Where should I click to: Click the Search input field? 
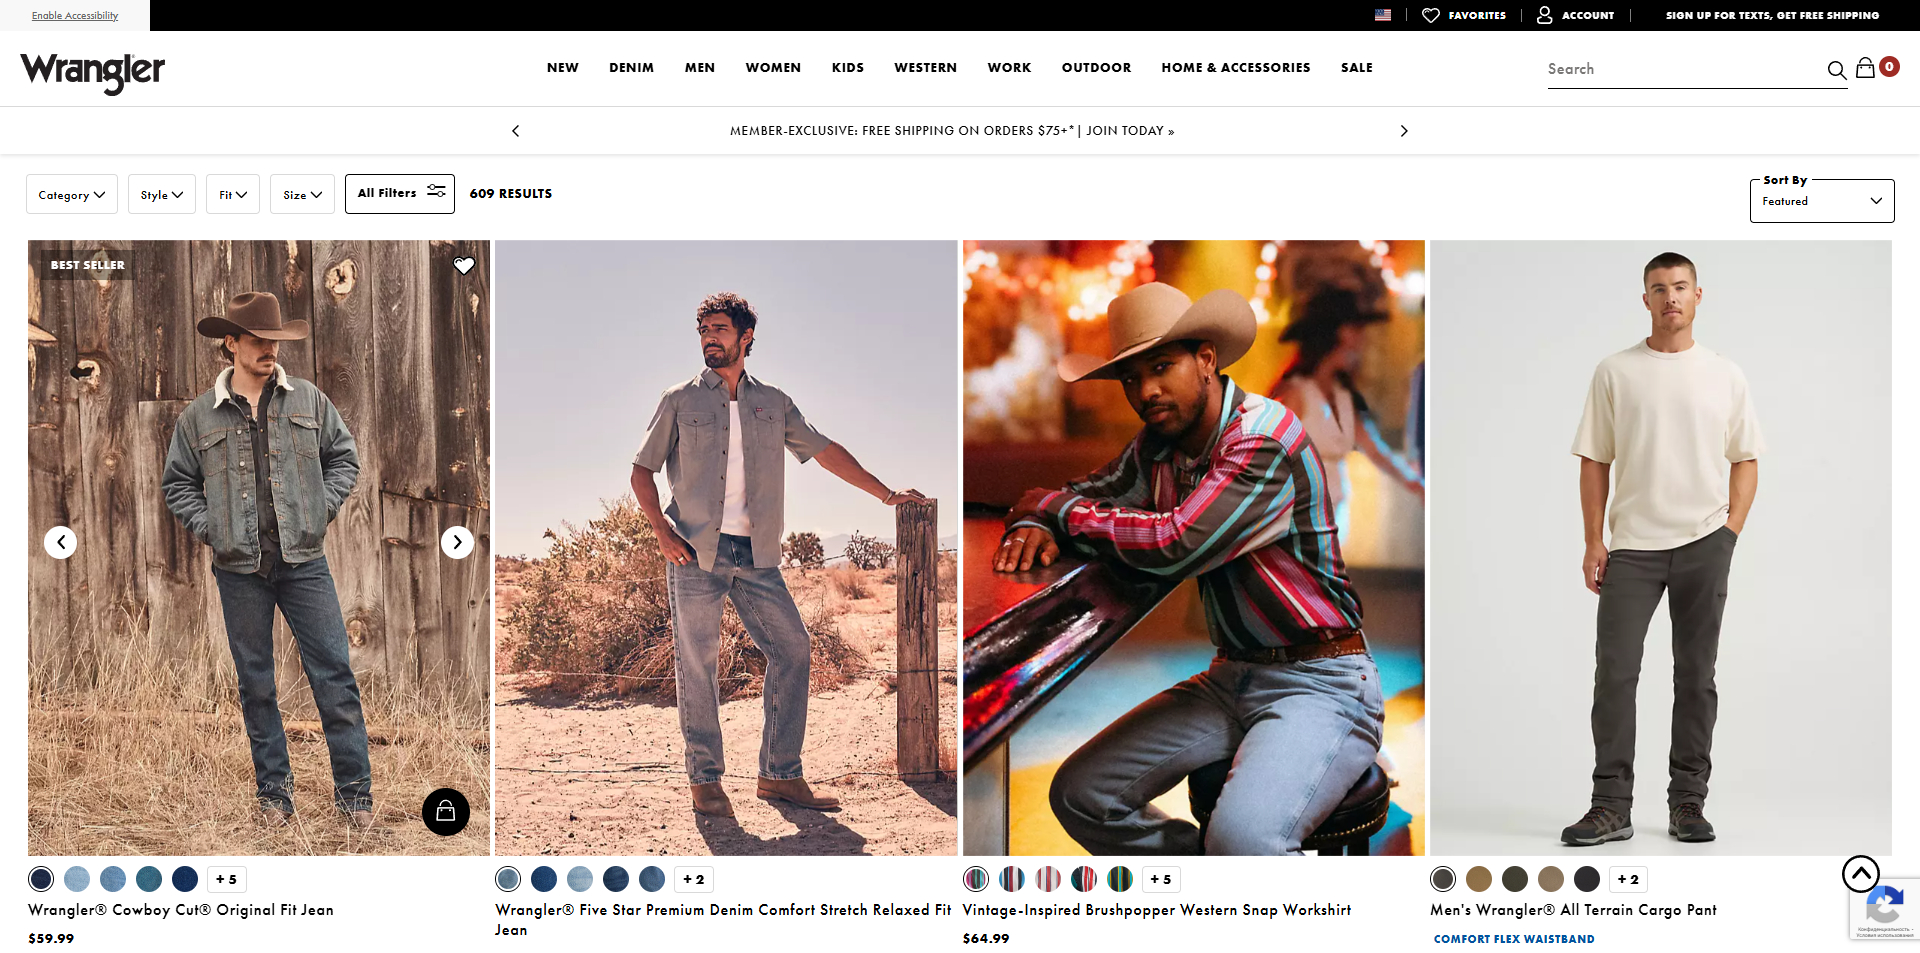(x=1685, y=69)
